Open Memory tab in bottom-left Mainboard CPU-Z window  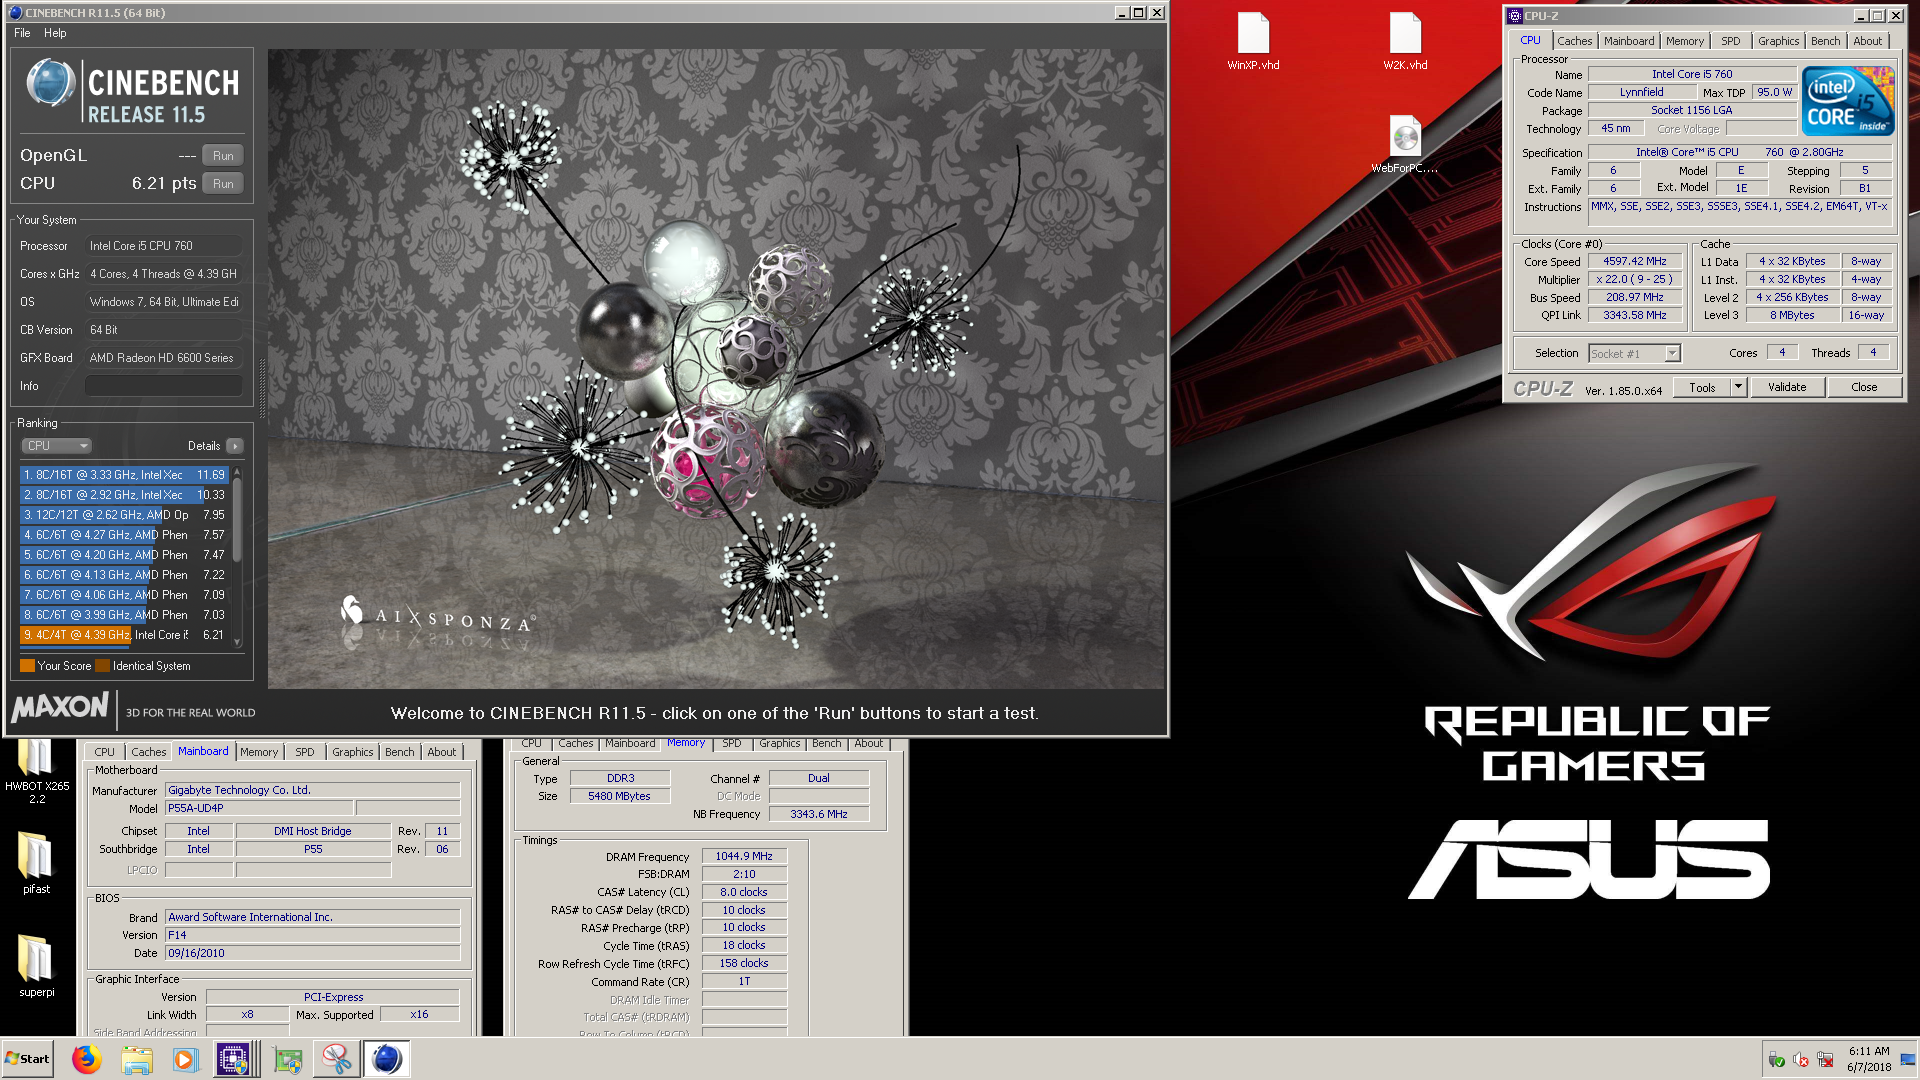pos(259,752)
